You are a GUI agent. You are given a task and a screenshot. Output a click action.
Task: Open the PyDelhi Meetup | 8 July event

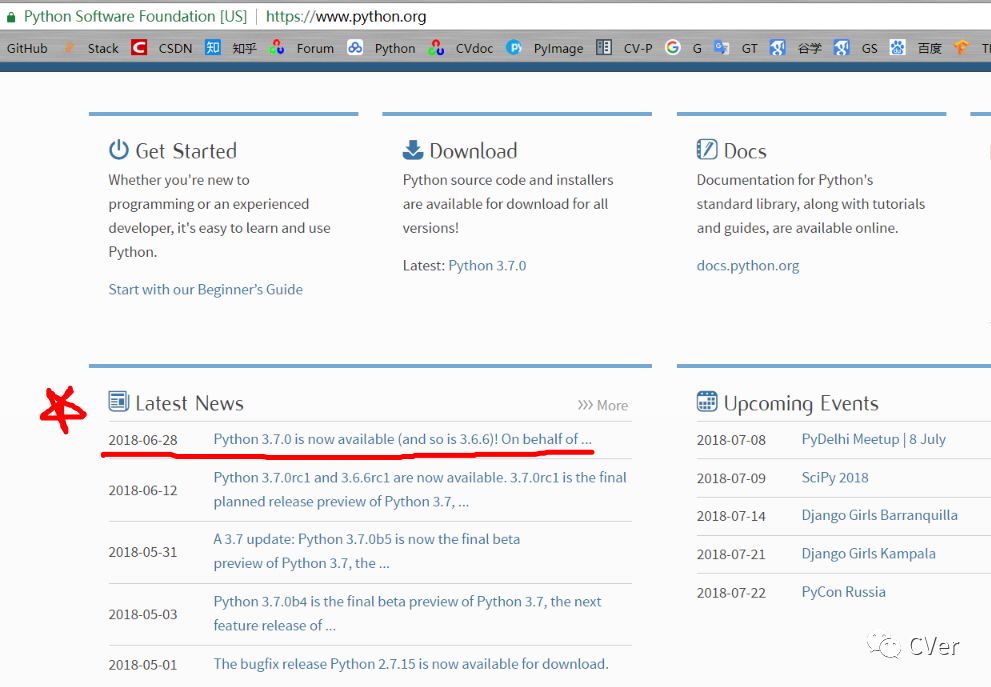pos(873,439)
